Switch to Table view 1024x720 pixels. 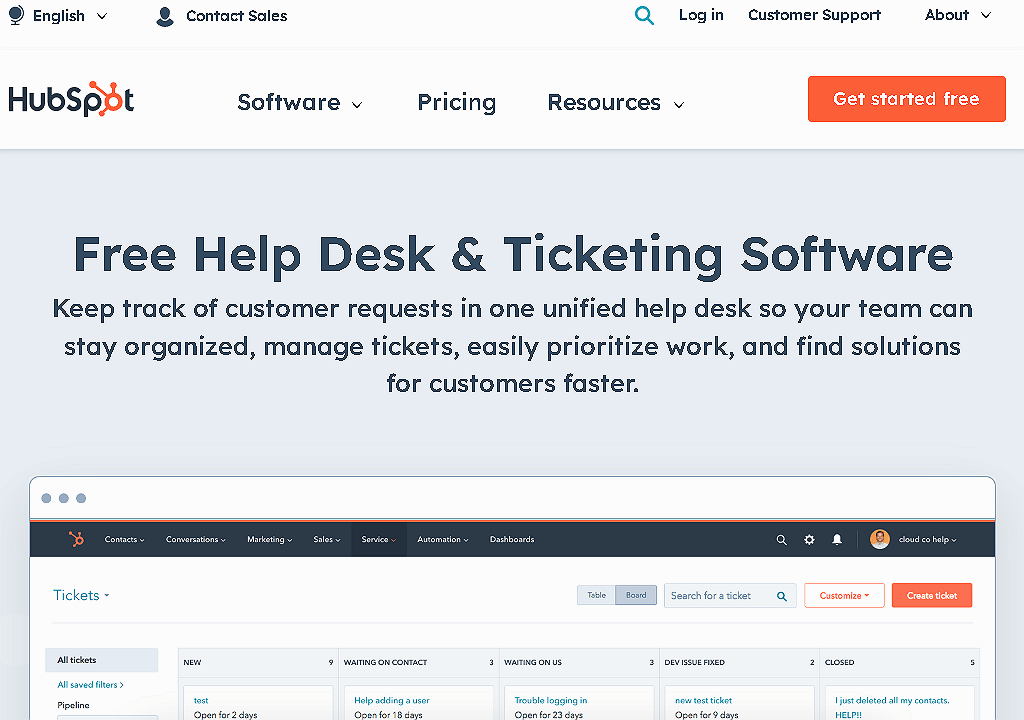[596, 595]
